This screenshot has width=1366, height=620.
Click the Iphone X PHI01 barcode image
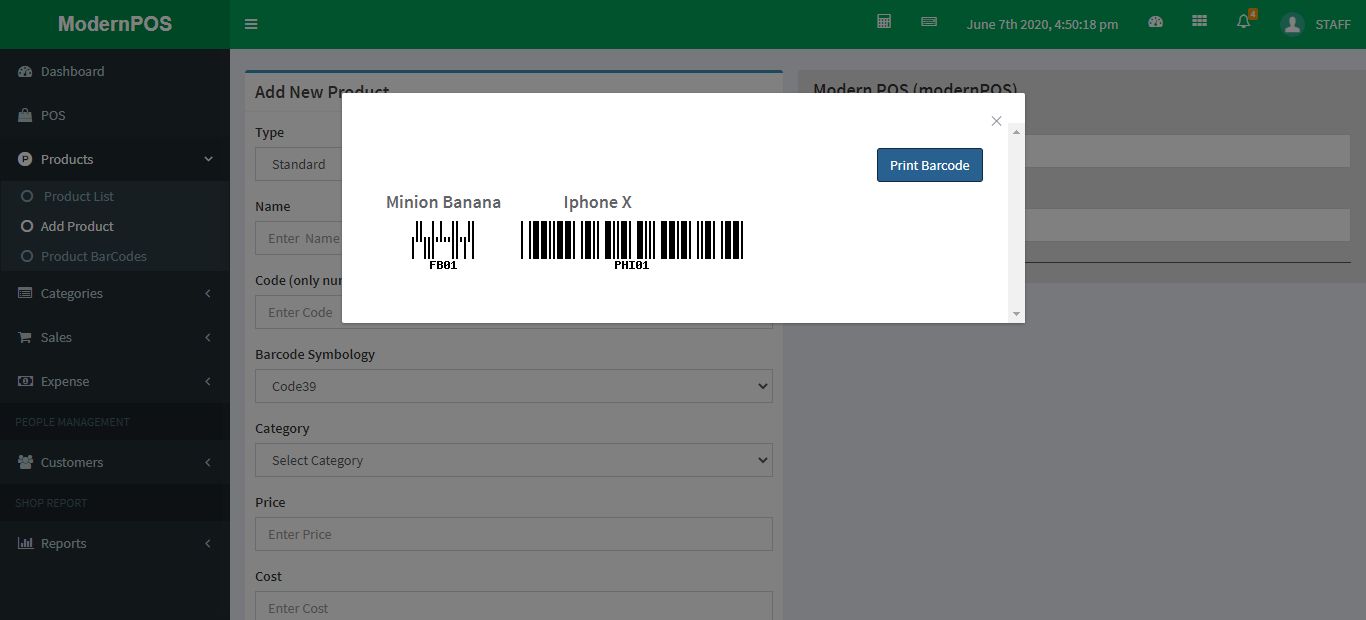tap(632, 245)
